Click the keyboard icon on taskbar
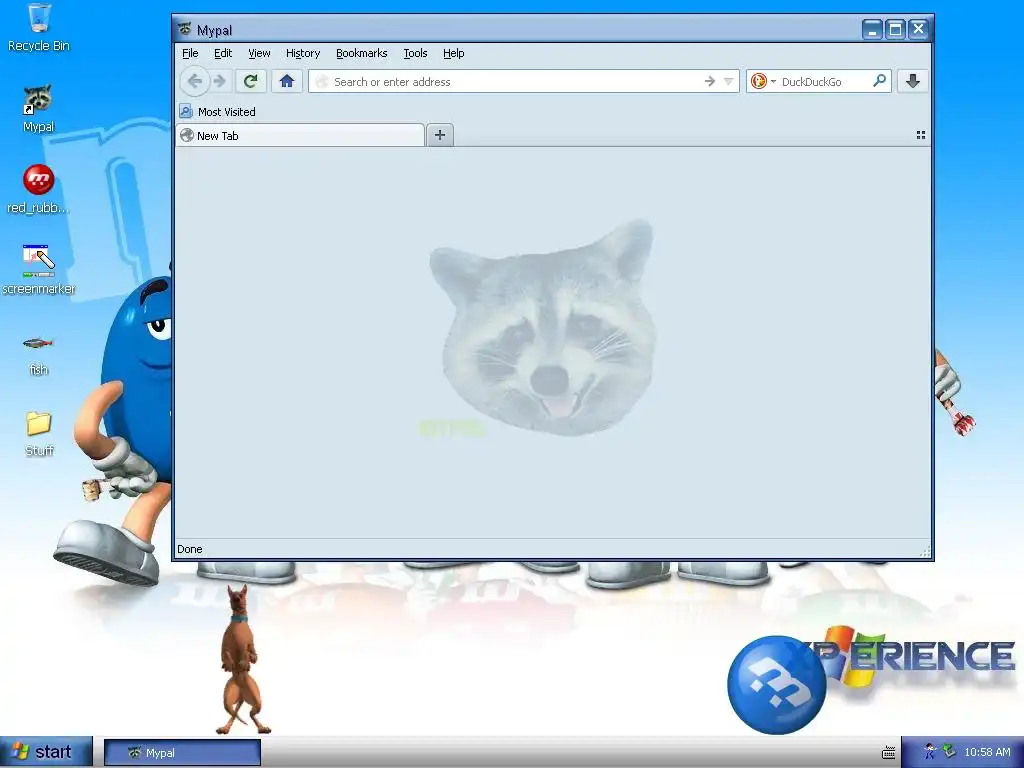 point(888,752)
